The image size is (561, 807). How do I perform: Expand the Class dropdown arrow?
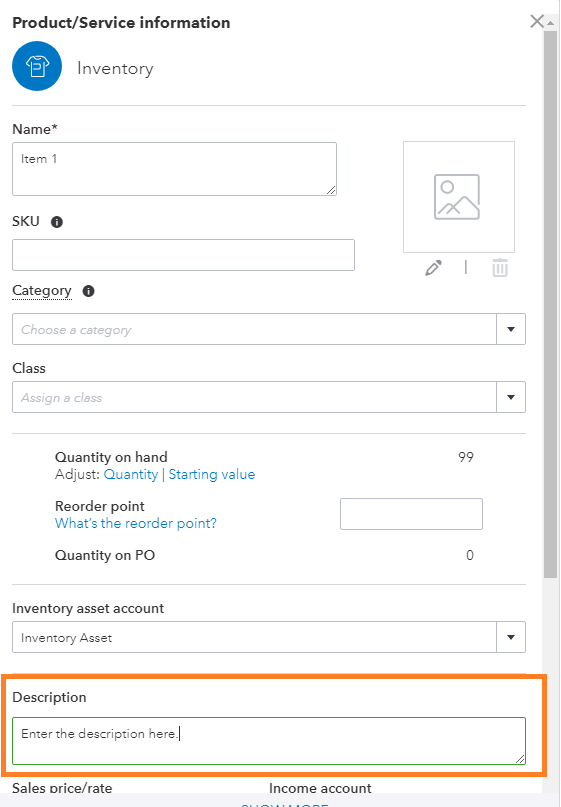click(511, 397)
